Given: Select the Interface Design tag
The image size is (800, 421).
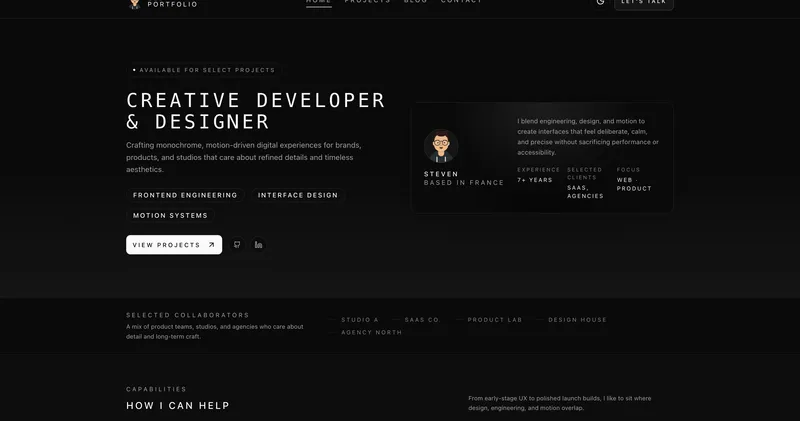Looking at the screenshot, I should tap(298, 195).
